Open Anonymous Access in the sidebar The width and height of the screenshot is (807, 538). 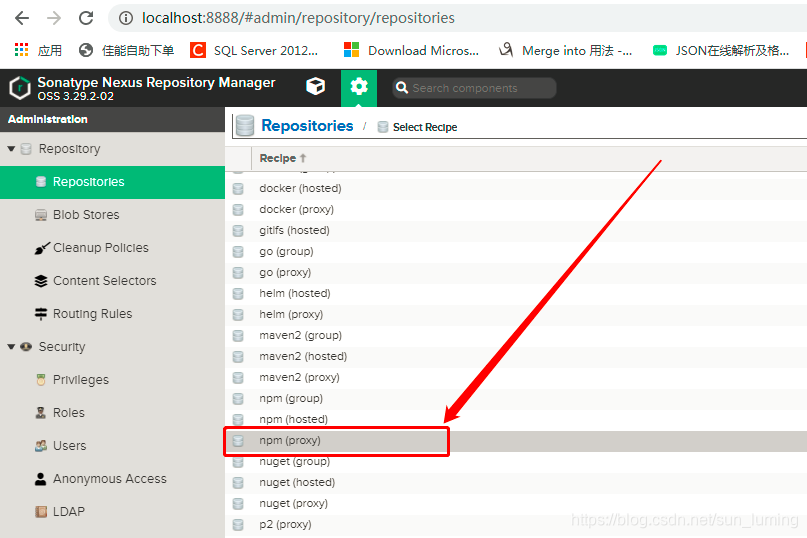(x=112, y=478)
